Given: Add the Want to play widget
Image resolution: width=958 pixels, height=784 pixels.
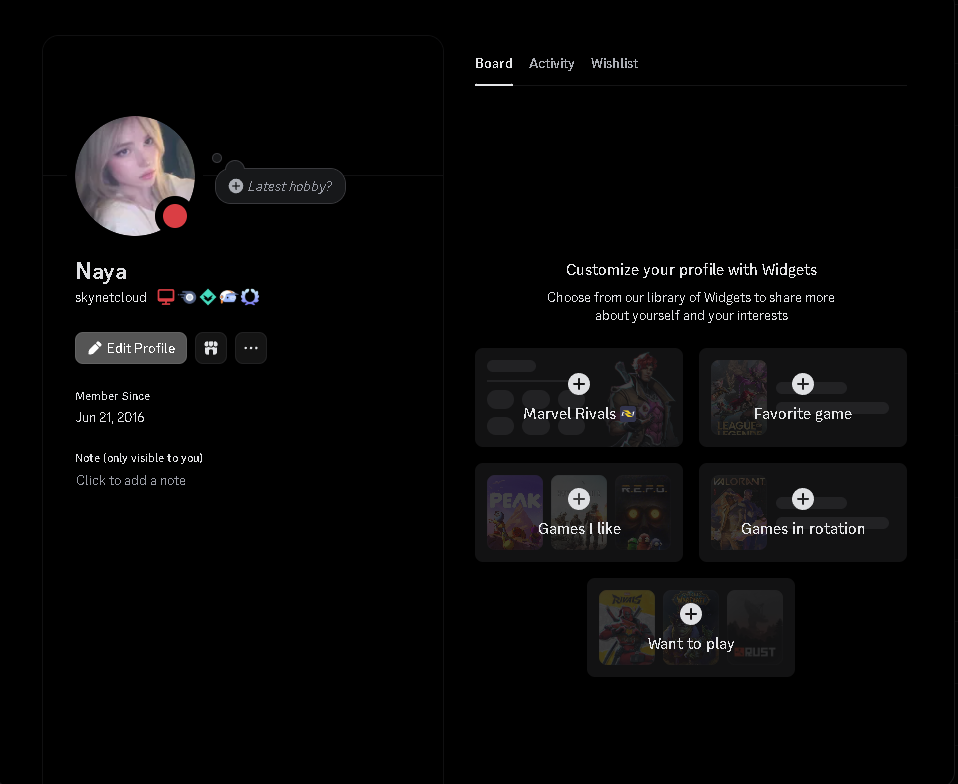Looking at the screenshot, I should [x=691, y=614].
